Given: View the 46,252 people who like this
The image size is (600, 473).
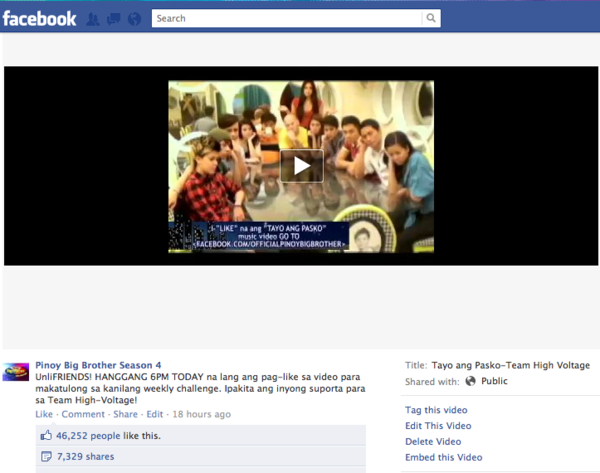Looking at the screenshot, I should [x=88, y=435].
